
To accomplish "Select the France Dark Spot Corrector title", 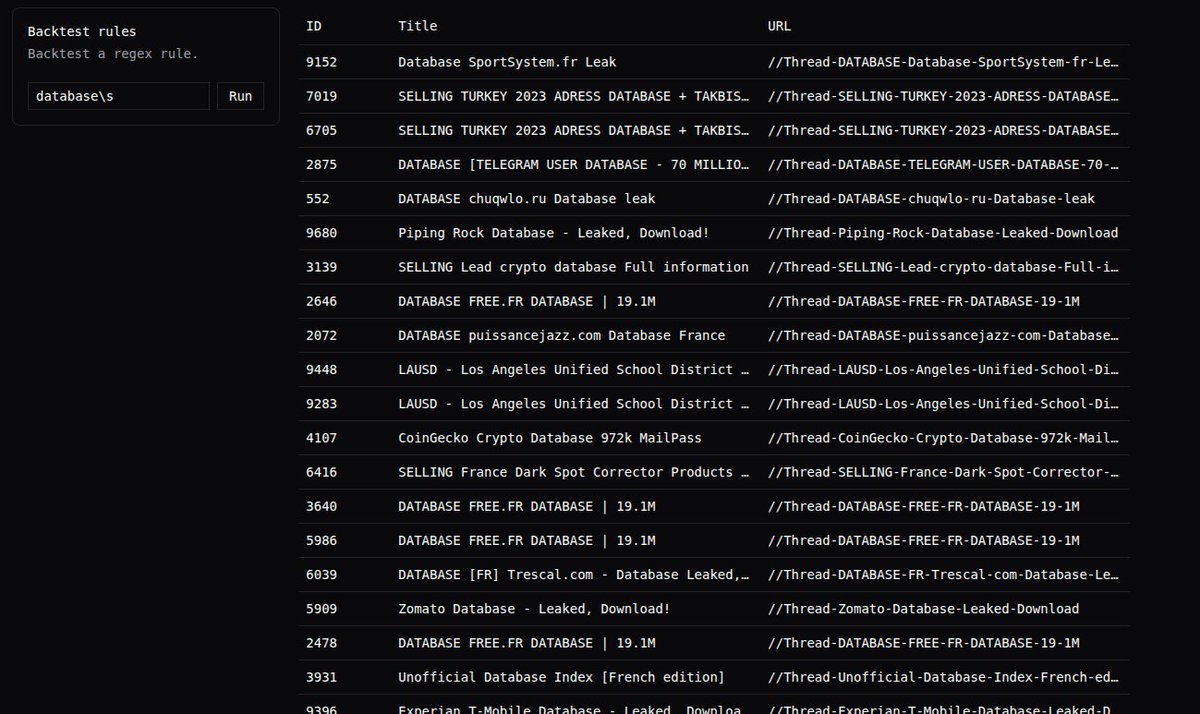I will (574, 472).
